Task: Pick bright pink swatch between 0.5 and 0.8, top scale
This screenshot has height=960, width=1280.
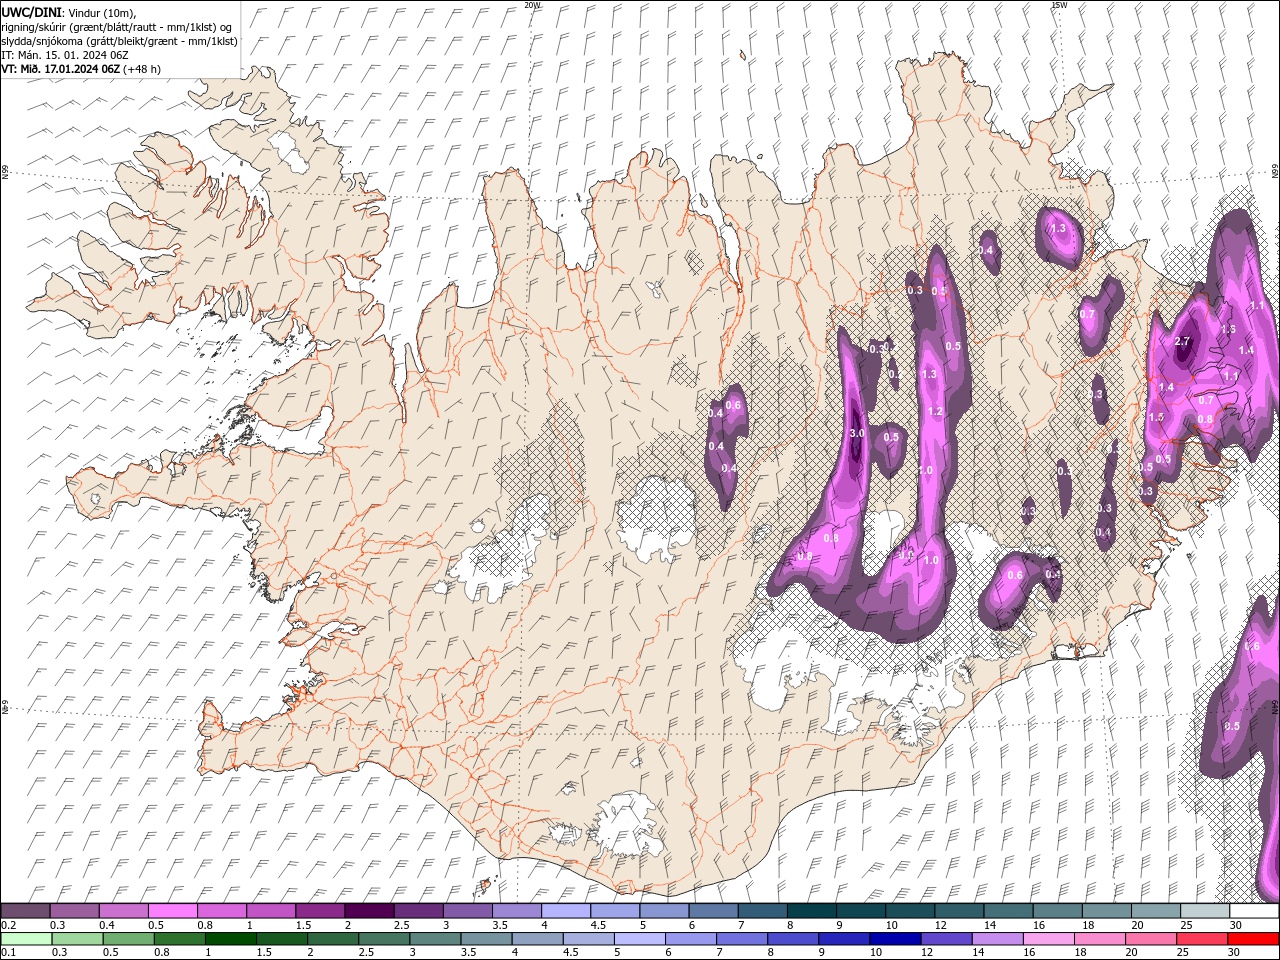Action: coord(172,911)
